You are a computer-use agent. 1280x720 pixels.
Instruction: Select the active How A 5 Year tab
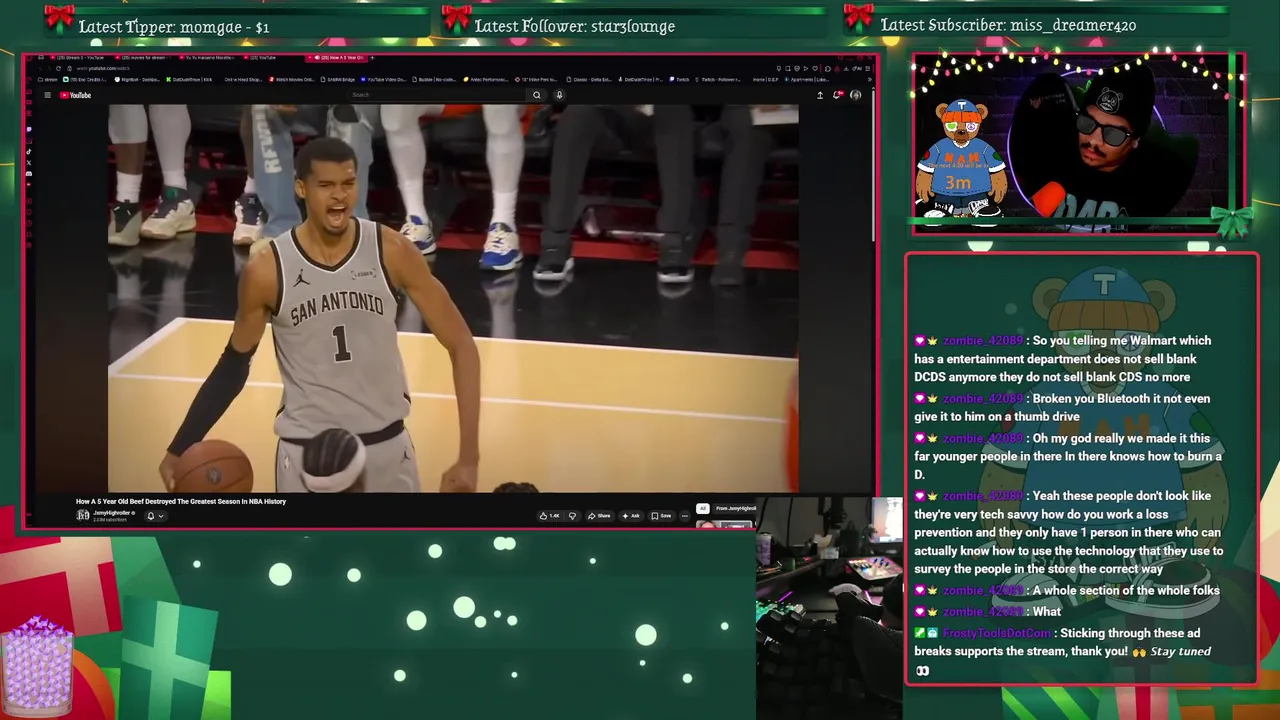(x=335, y=57)
